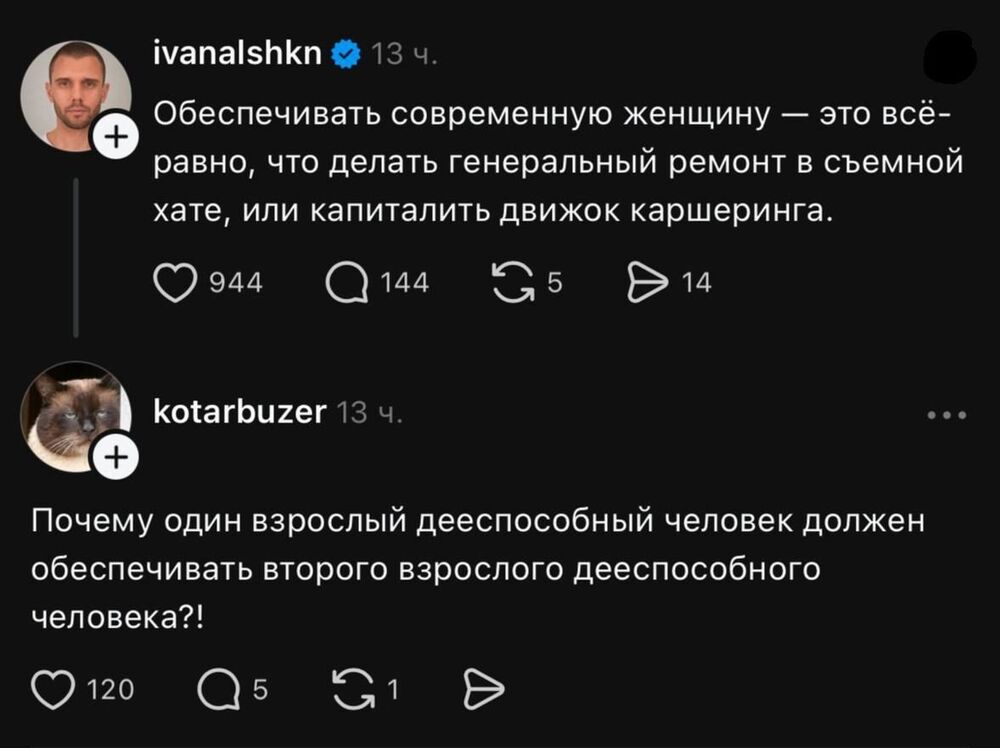Open comments on kotarbuzer reply
The height and width of the screenshot is (748, 1000).
(219, 690)
